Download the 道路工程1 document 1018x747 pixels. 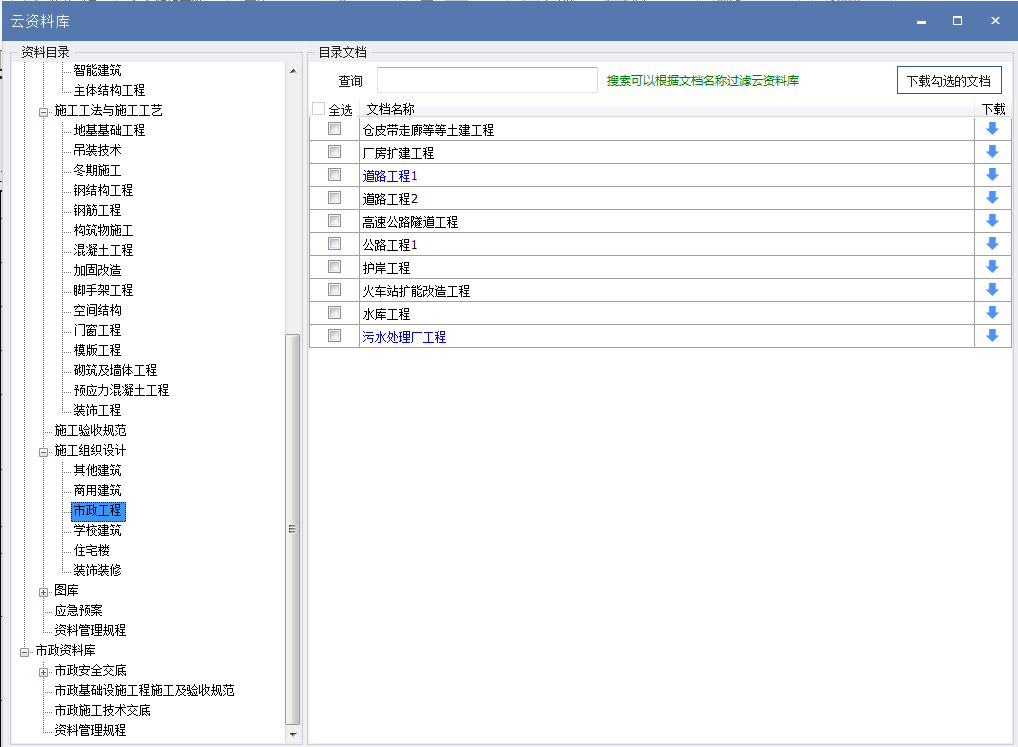click(992, 175)
